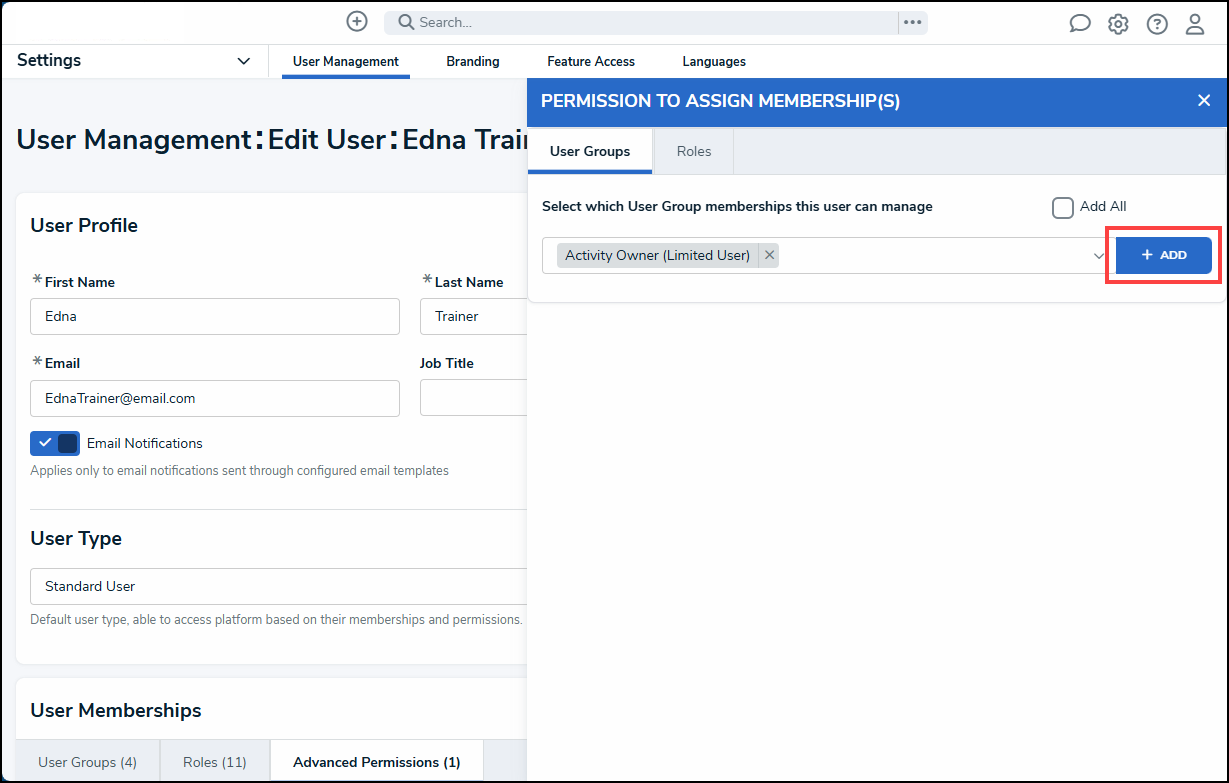Open the user group selection dropdown arrow
The height and width of the screenshot is (783, 1229).
click(x=1098, y=256)
